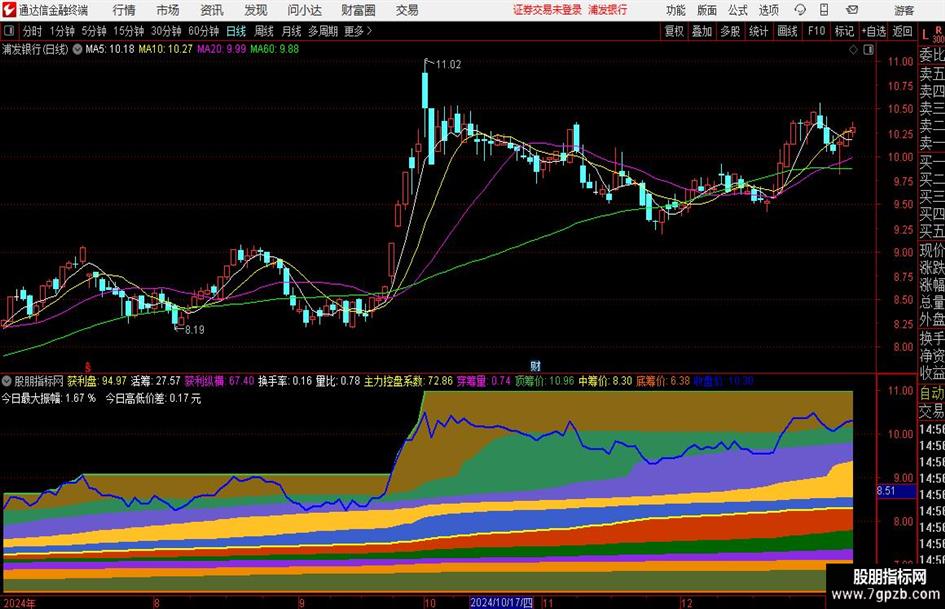Open the 画线 drawing tools button
945x609 pixels.
[x=787, y=31]
